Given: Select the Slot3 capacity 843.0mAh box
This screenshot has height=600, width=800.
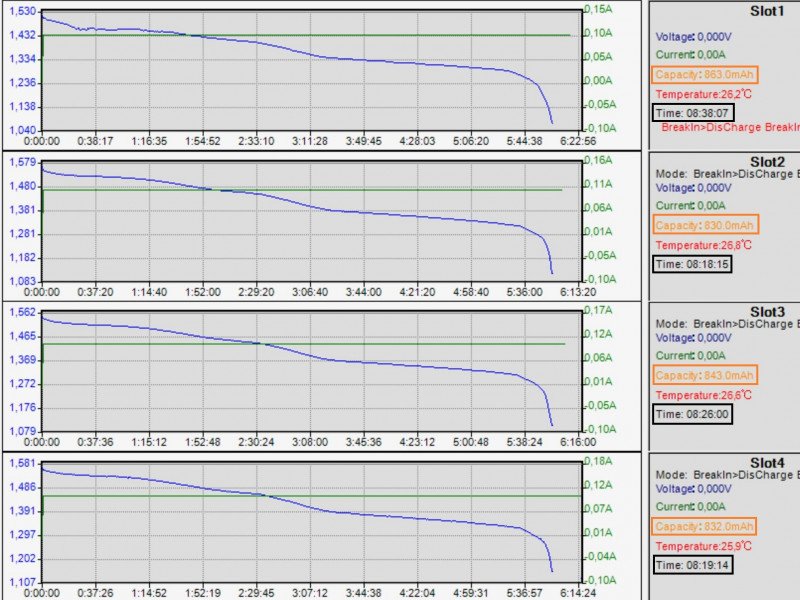Looking at the screenshot, I should (705, 375).
